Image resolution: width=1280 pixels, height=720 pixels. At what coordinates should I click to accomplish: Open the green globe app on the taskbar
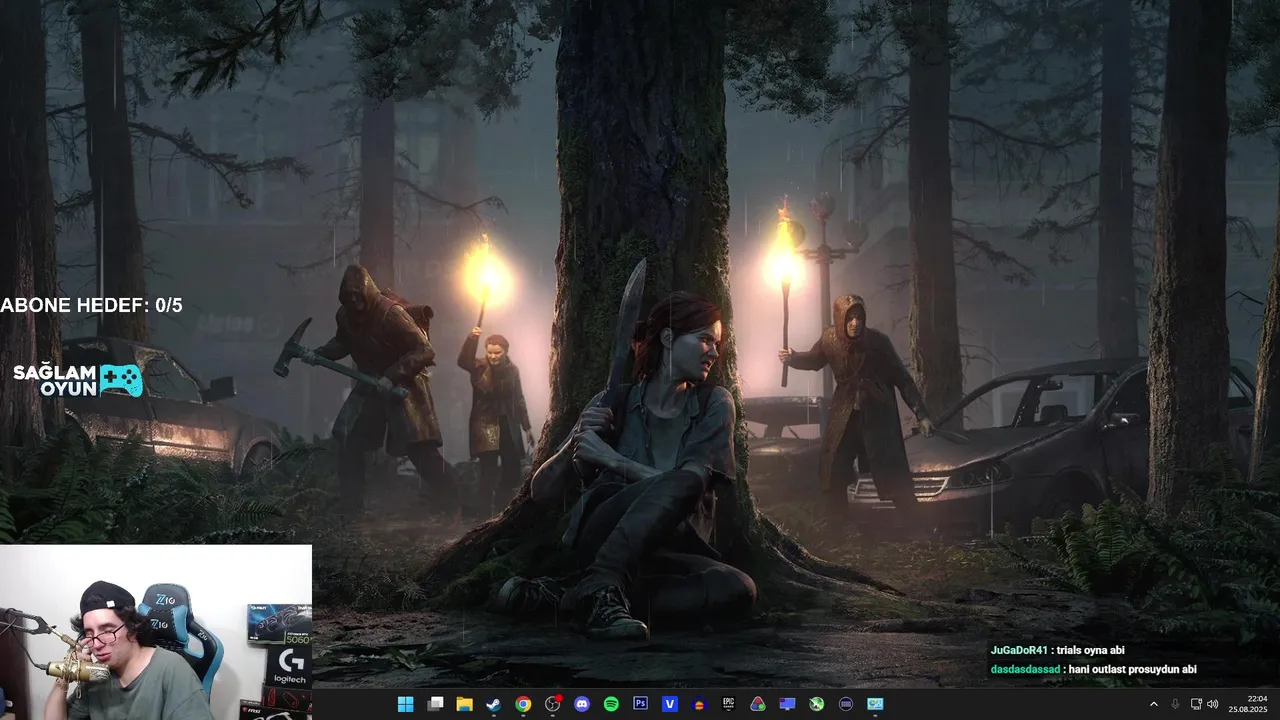[x=817, y=704]
